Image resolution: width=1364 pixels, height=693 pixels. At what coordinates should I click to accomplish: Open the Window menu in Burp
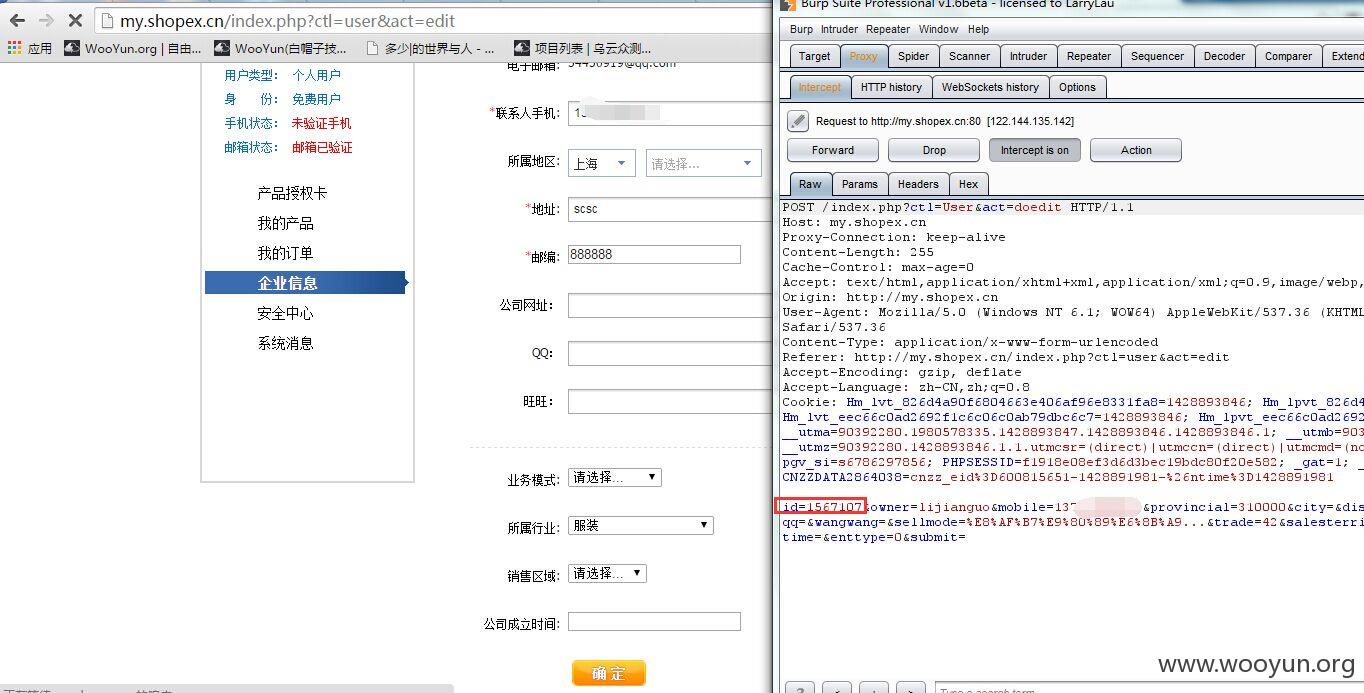(938, 29)
